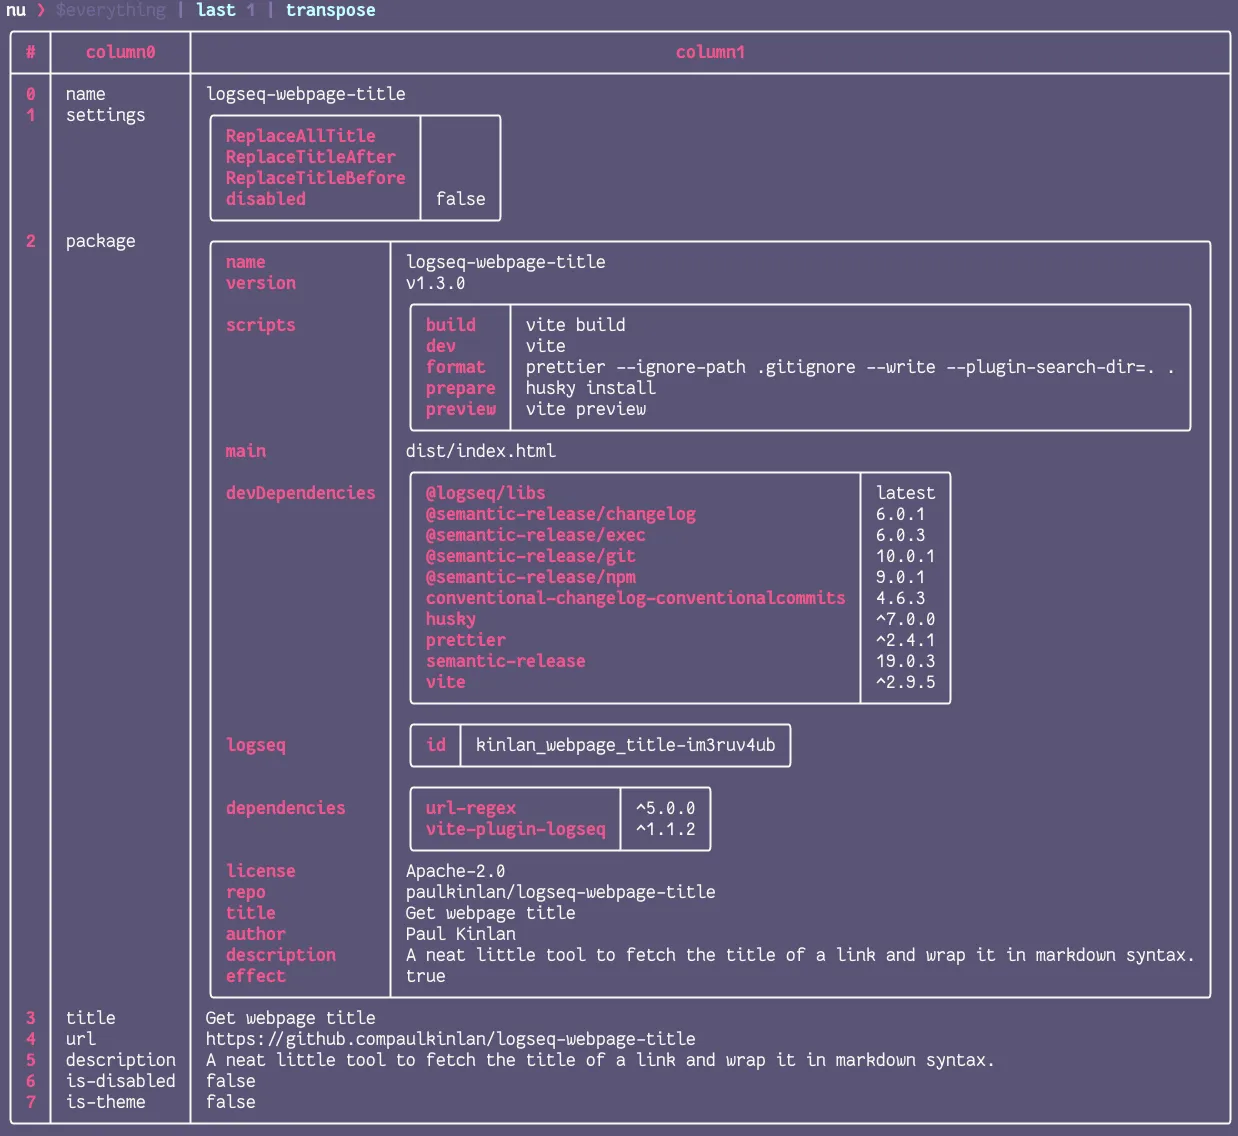Select the dist/index.html value
The width and height of the screenshot is (1238, 1136).
[x=480, y=451]
